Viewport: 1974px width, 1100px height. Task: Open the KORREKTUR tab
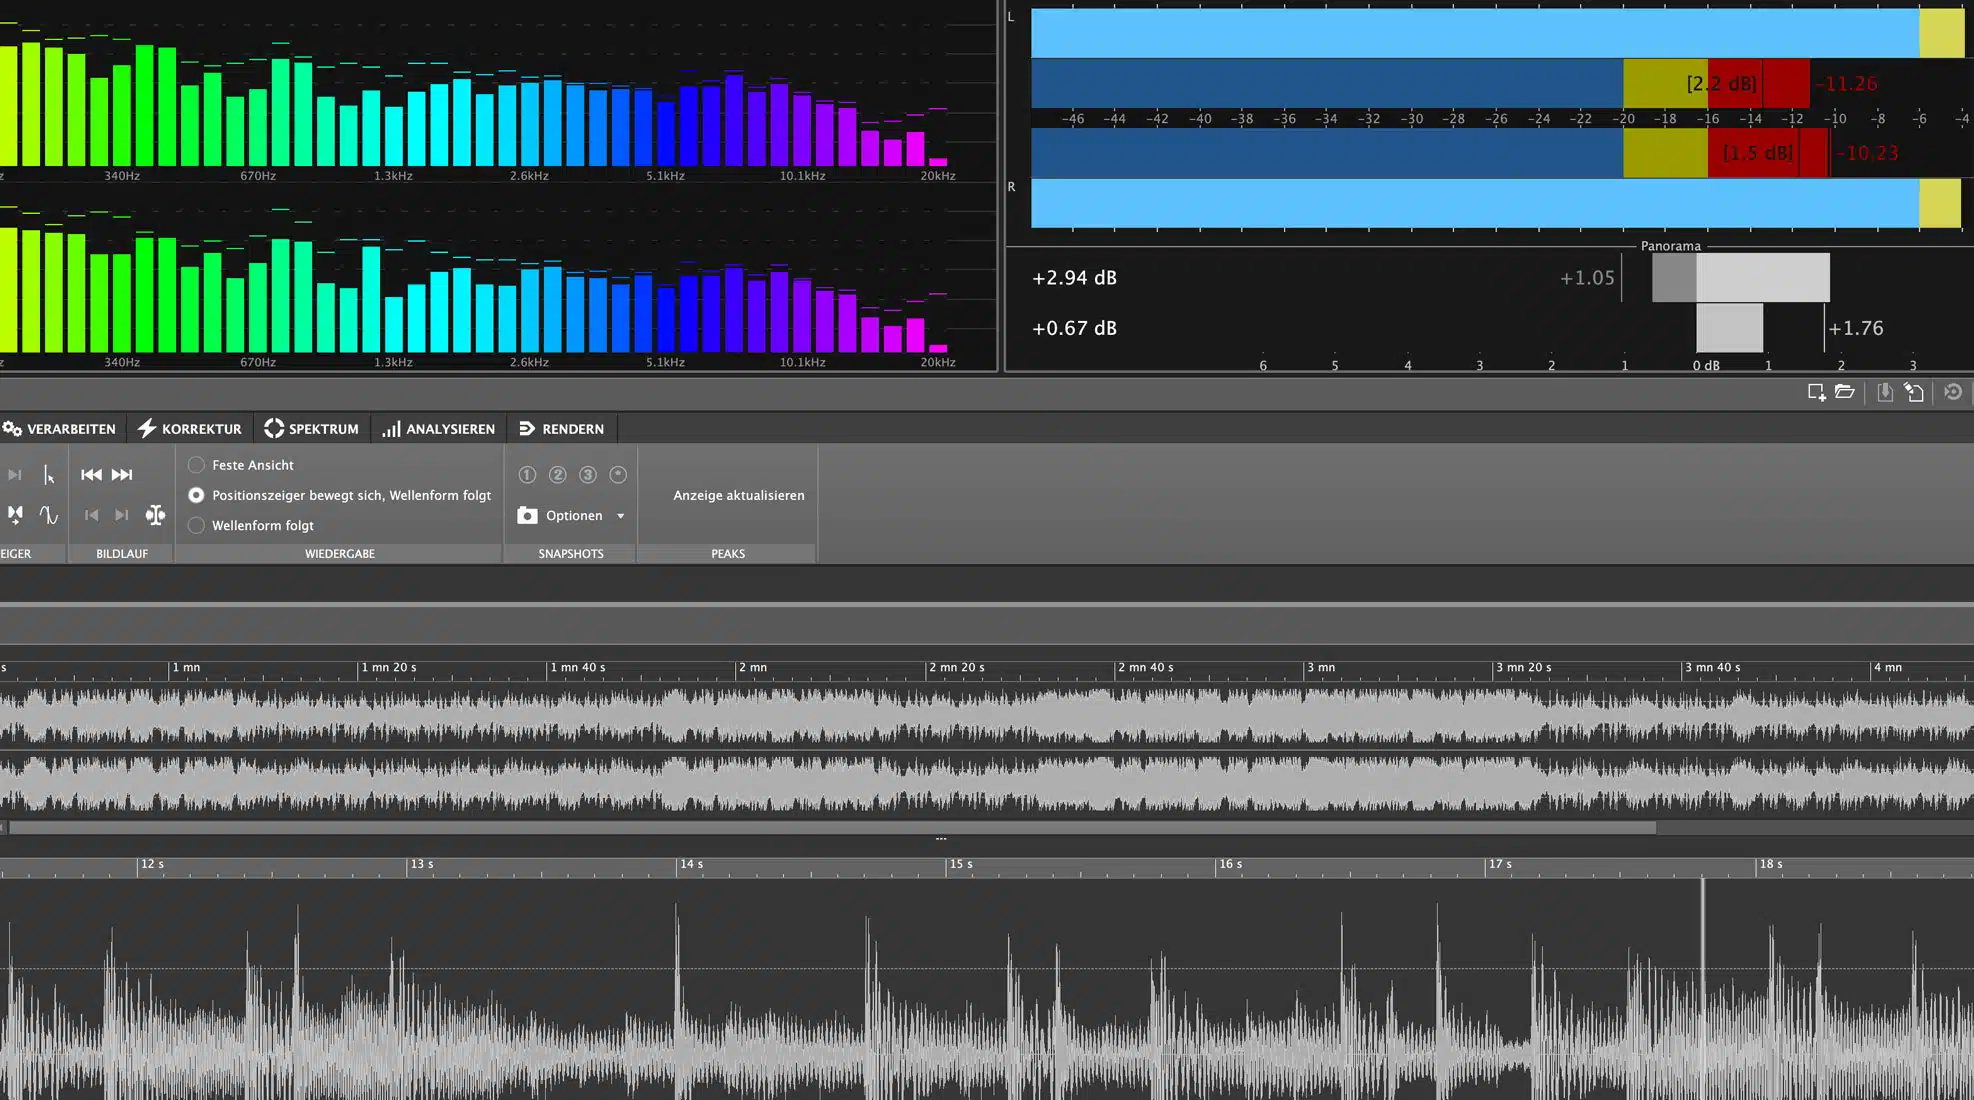(x=189, y=428)
